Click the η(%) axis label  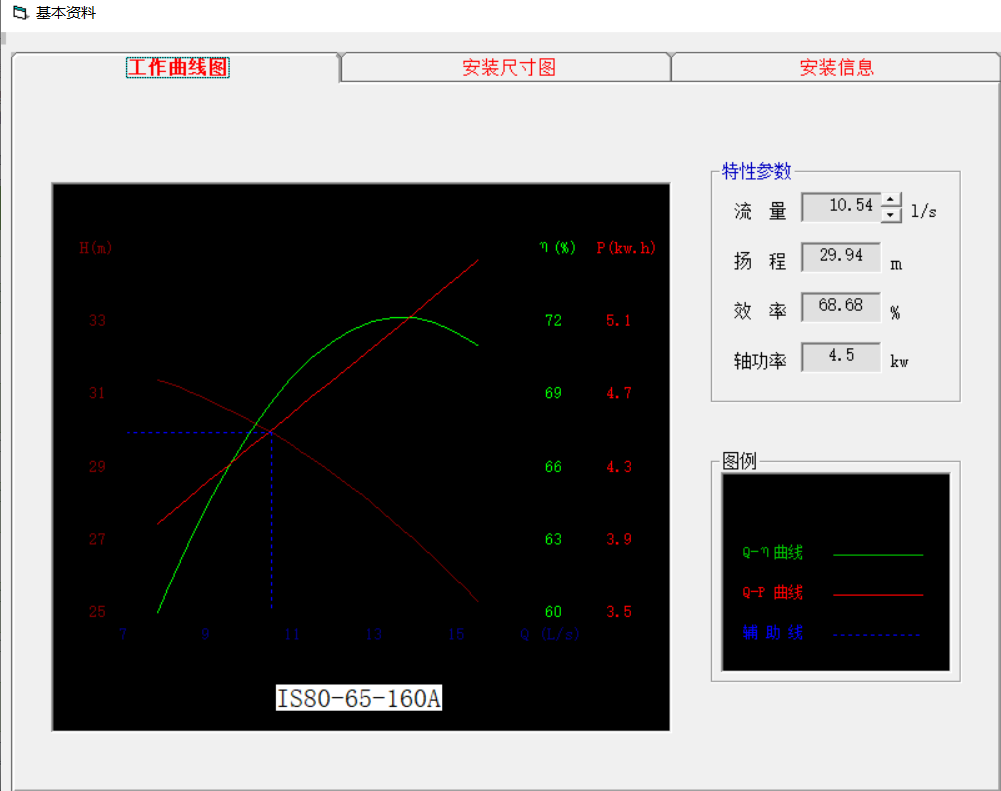pos(557,248)
